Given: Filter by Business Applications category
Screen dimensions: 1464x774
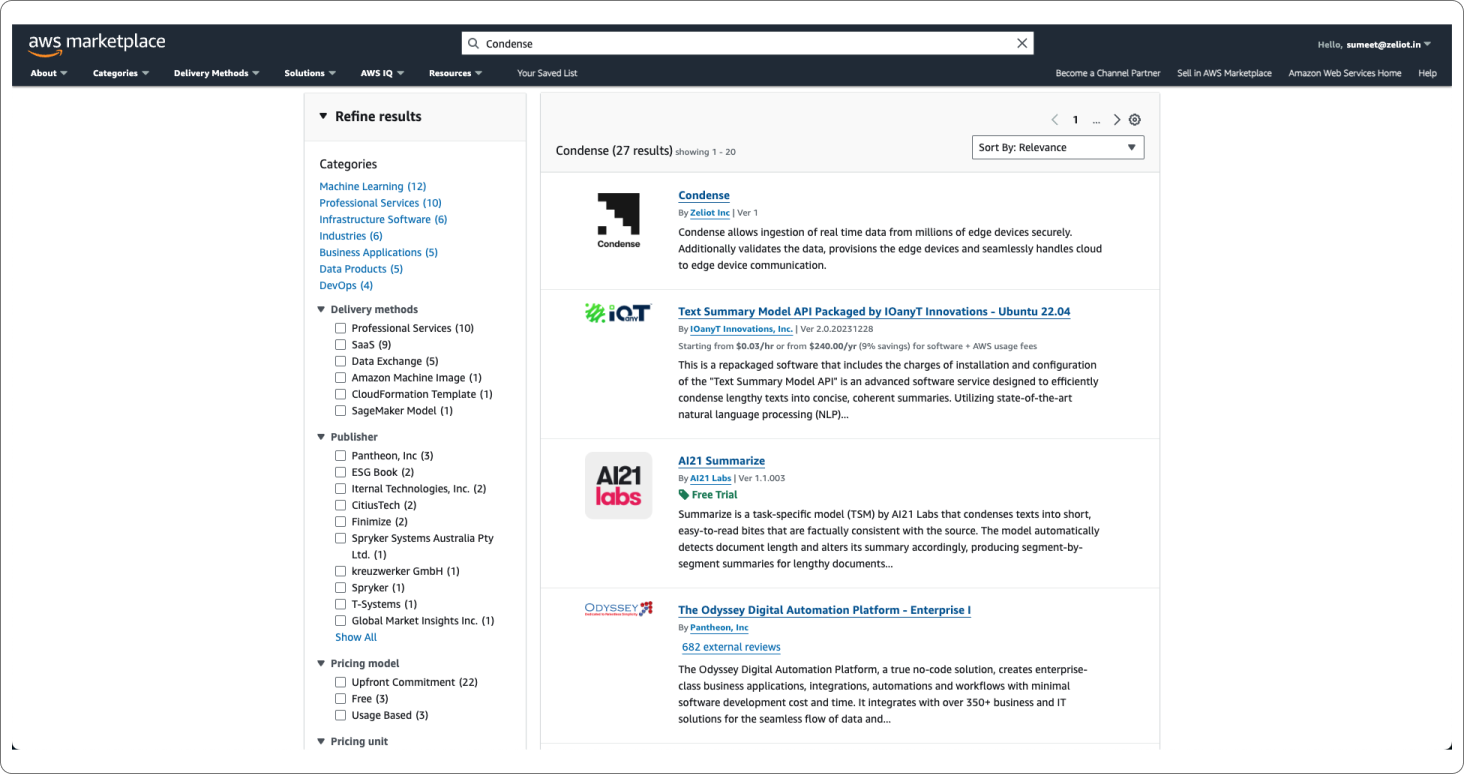Looking at the screenshot, I should pyautogui.click(x=378, y=253).
